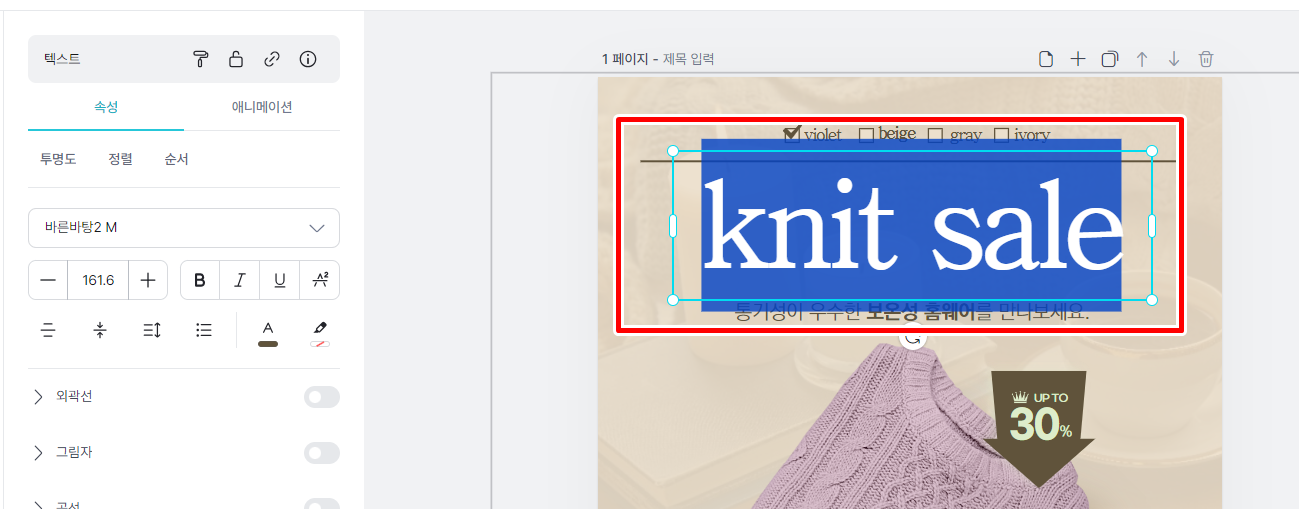The width and height of the screenshot is (1299, 509).
Task: Open the text color swatch
Action: 268,333
